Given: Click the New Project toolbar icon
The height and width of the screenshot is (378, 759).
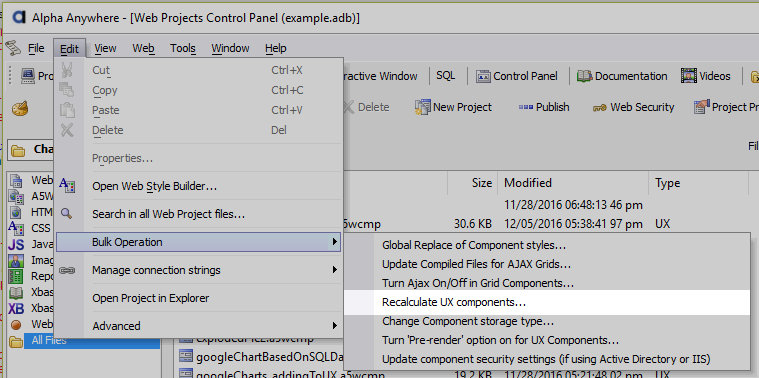Looking at the screenshot, I should coord(422,107).
